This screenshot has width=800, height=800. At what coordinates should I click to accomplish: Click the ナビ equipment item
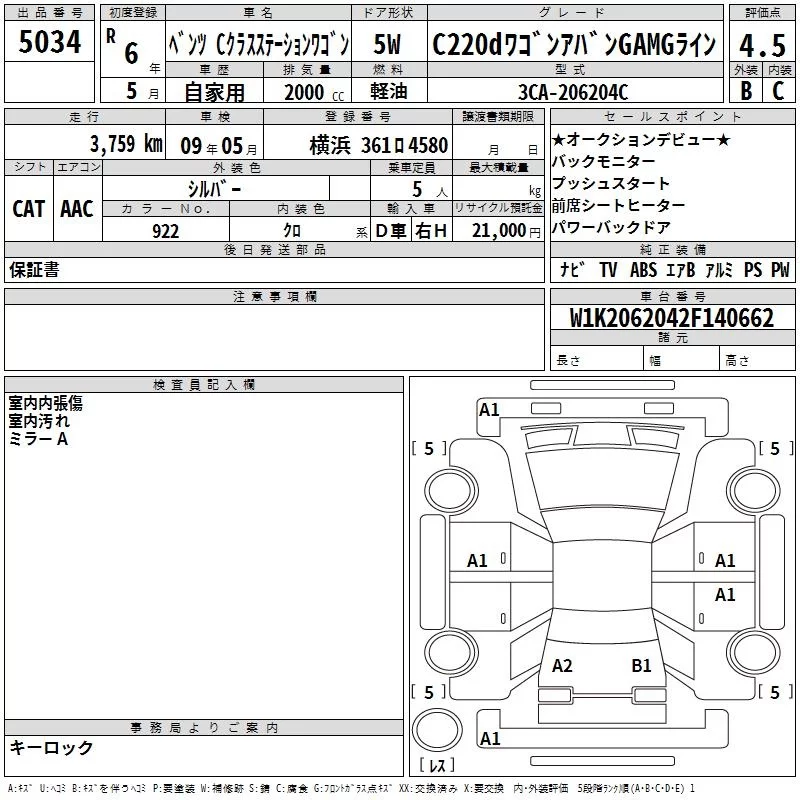tap(572, 269)
